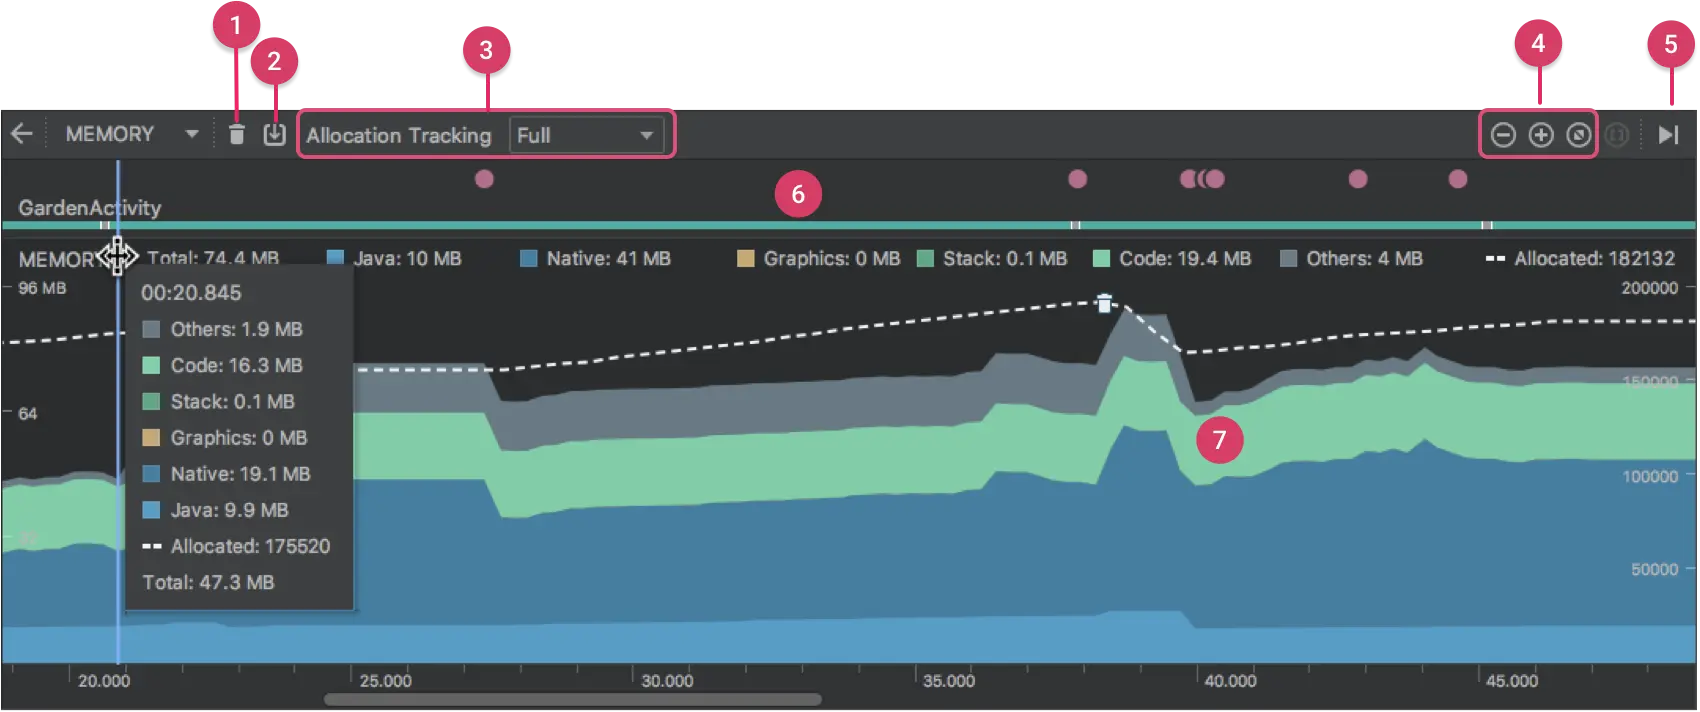Click the Others: 4 MB legend entry

1352,258
